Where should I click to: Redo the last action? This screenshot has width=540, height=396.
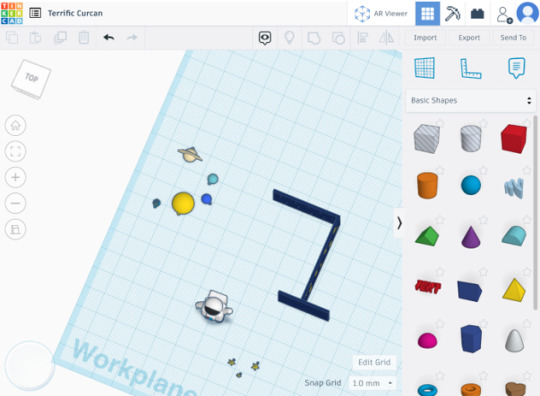132,37
